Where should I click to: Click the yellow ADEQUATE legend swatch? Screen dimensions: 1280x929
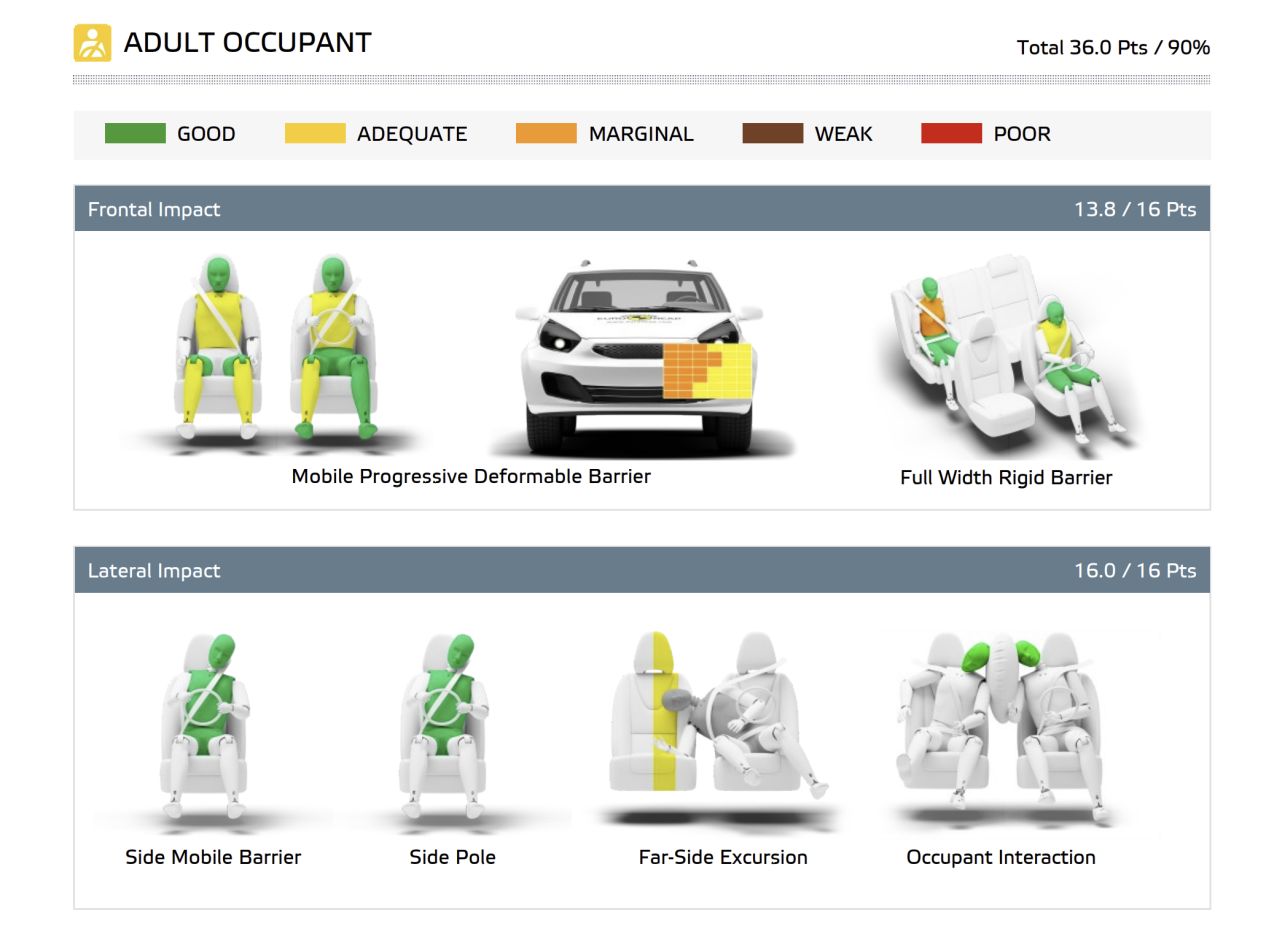click(315, 134)
